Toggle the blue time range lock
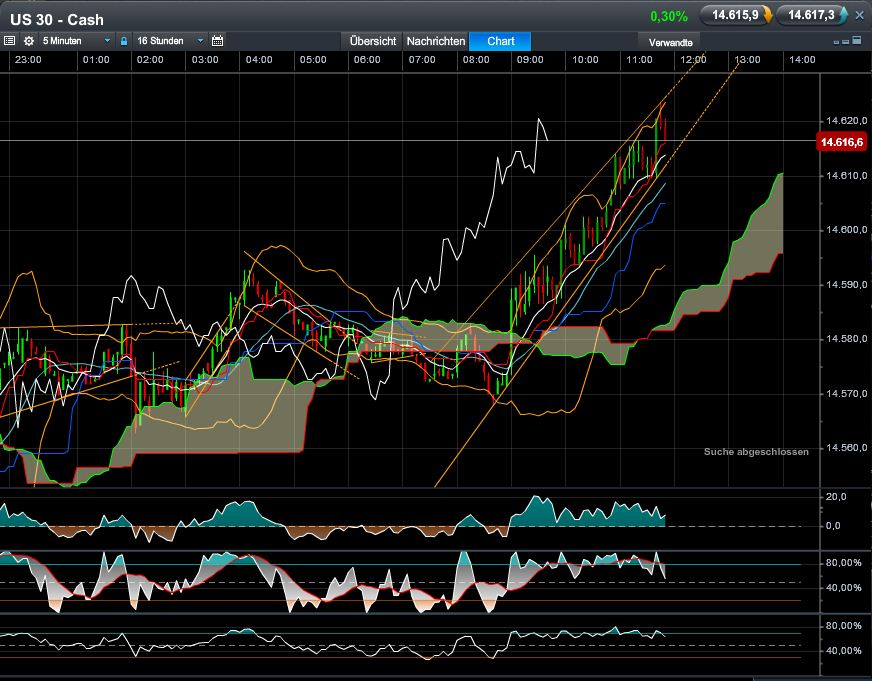 pos(124,41)
